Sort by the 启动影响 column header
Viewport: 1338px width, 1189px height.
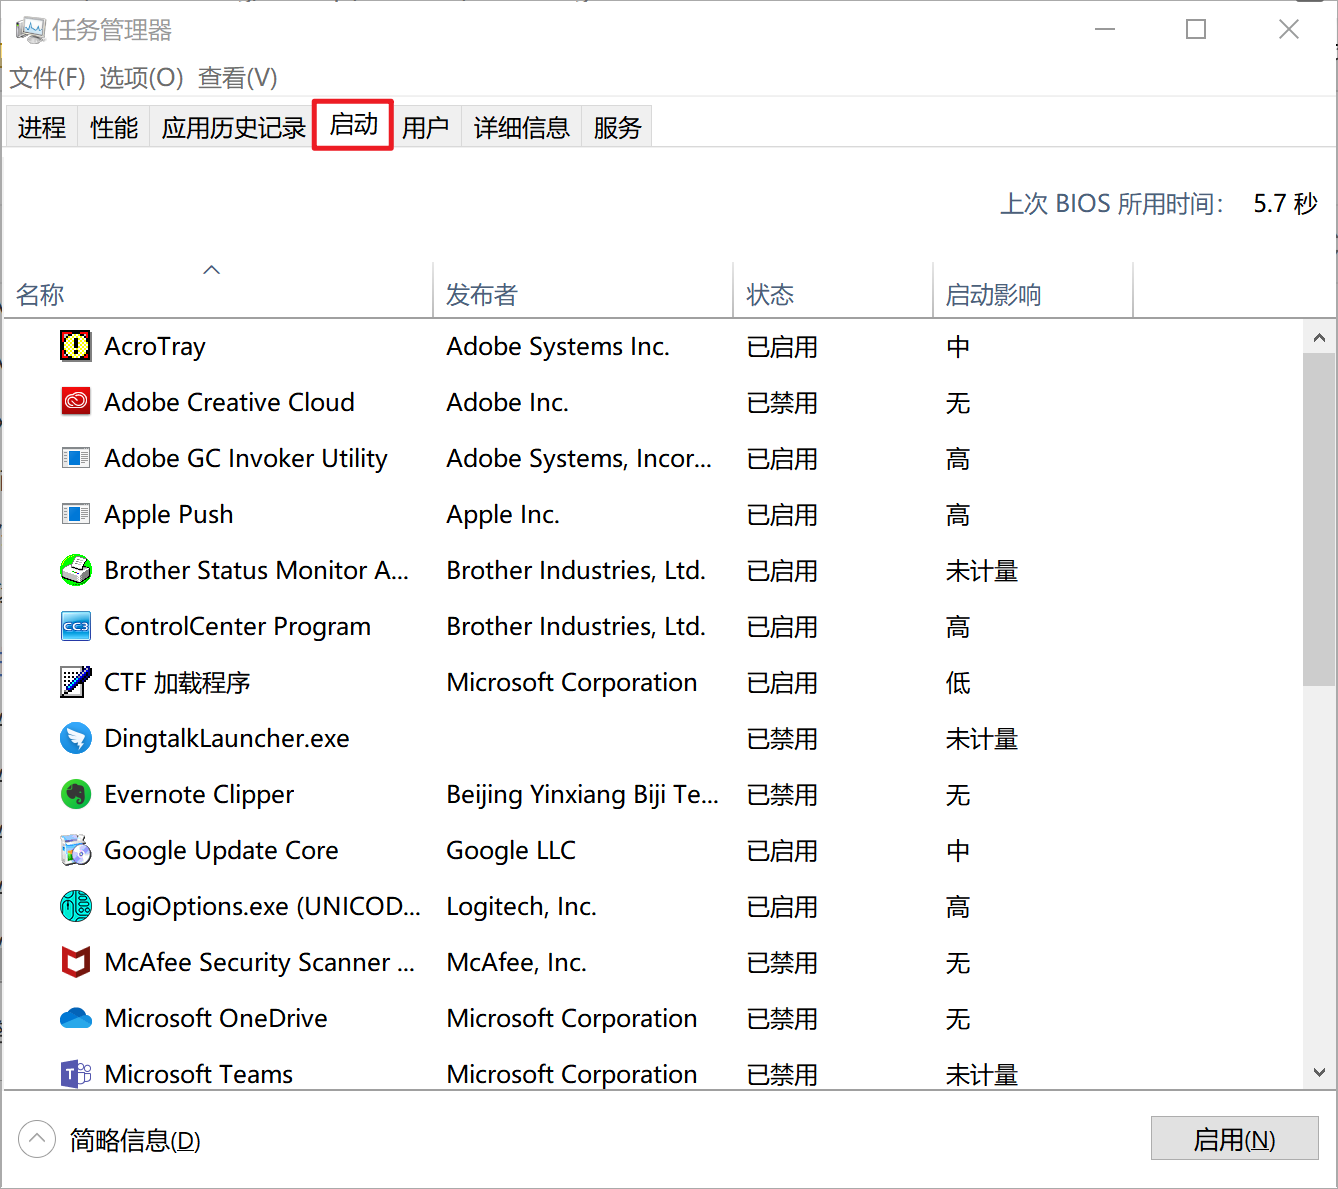point(1033,289)
